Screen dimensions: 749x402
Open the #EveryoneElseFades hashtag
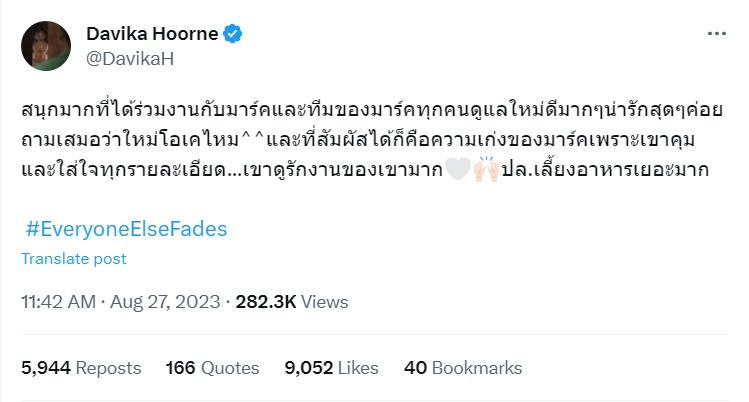point(126,229)
